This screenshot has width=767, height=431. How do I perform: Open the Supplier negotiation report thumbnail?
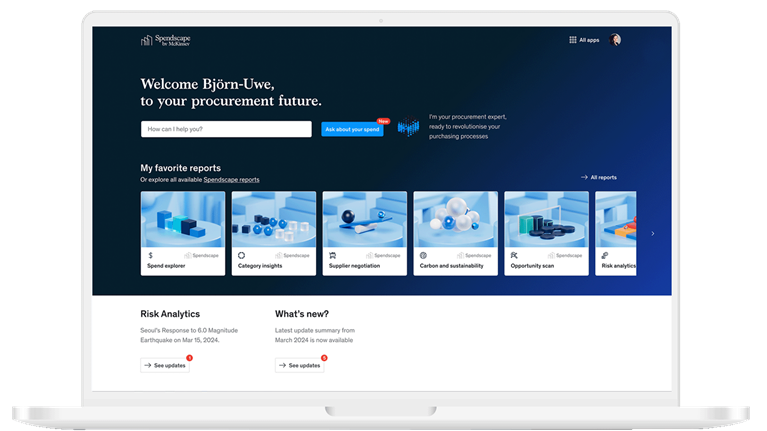(364, 218)
